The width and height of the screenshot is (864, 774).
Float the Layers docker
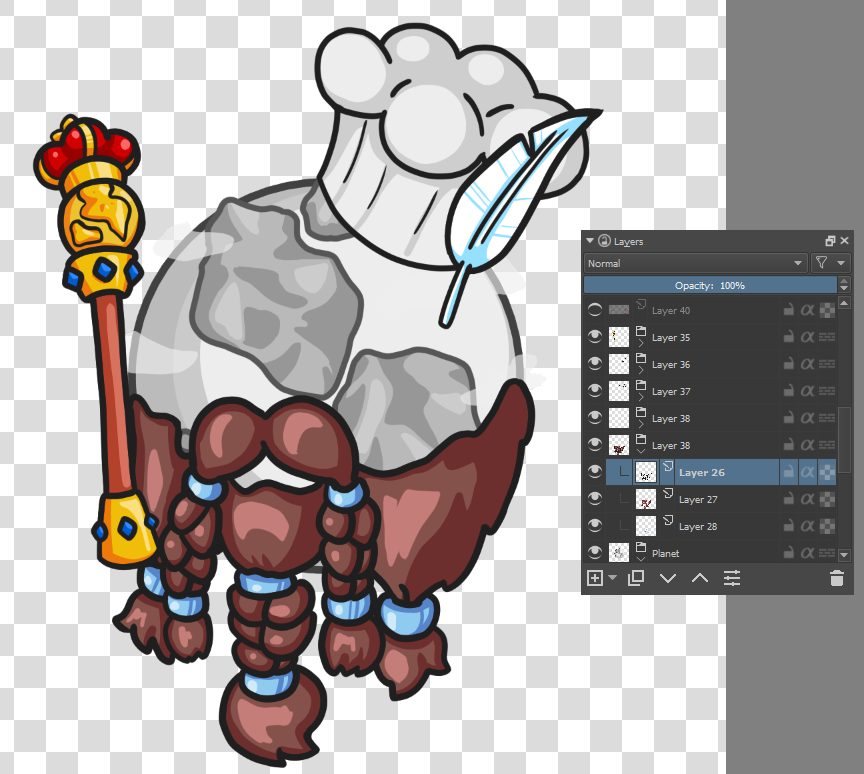tap(830, 241)
